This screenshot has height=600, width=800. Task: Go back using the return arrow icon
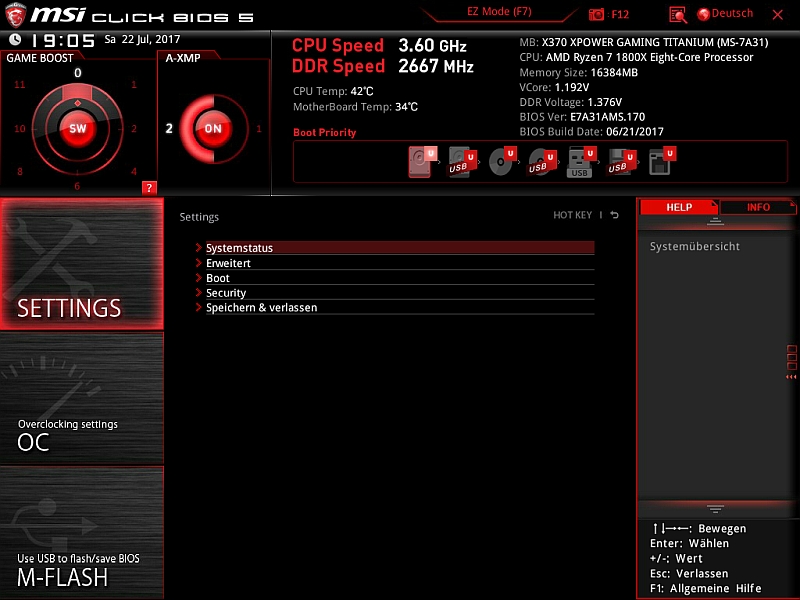[614, 215]
